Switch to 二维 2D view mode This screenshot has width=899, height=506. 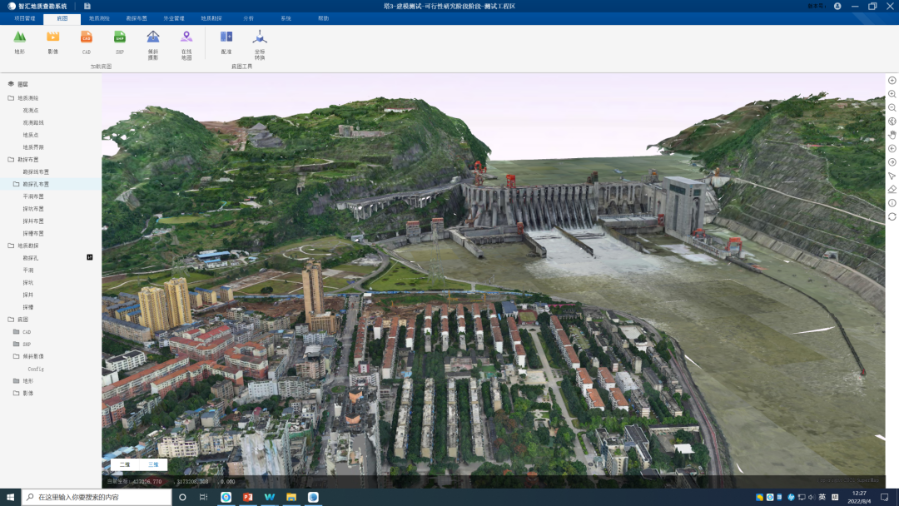point(125,465)
